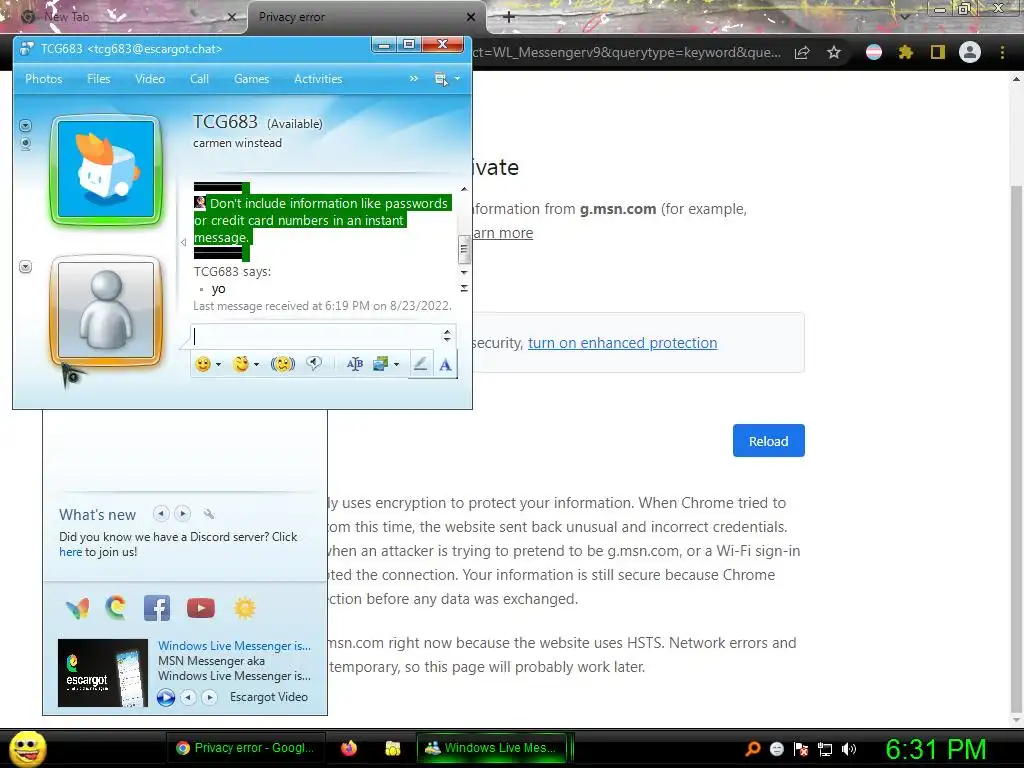The image size is (1024, 768).
Task: Send a nudge with the shaking face
Action: point(283,364)
